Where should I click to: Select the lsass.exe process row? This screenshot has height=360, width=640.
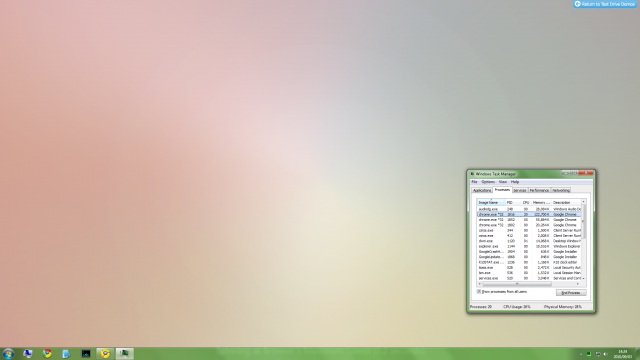point(529,267)
